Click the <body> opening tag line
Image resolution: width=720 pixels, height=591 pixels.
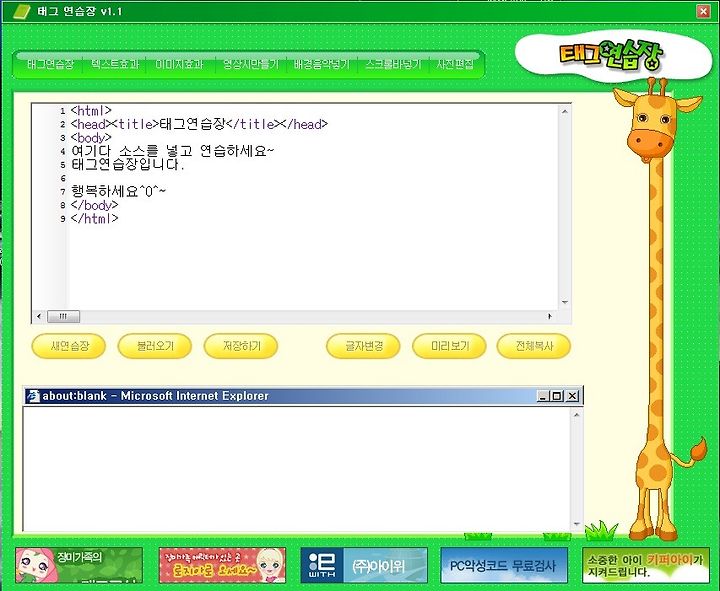(x=91, y=137)
